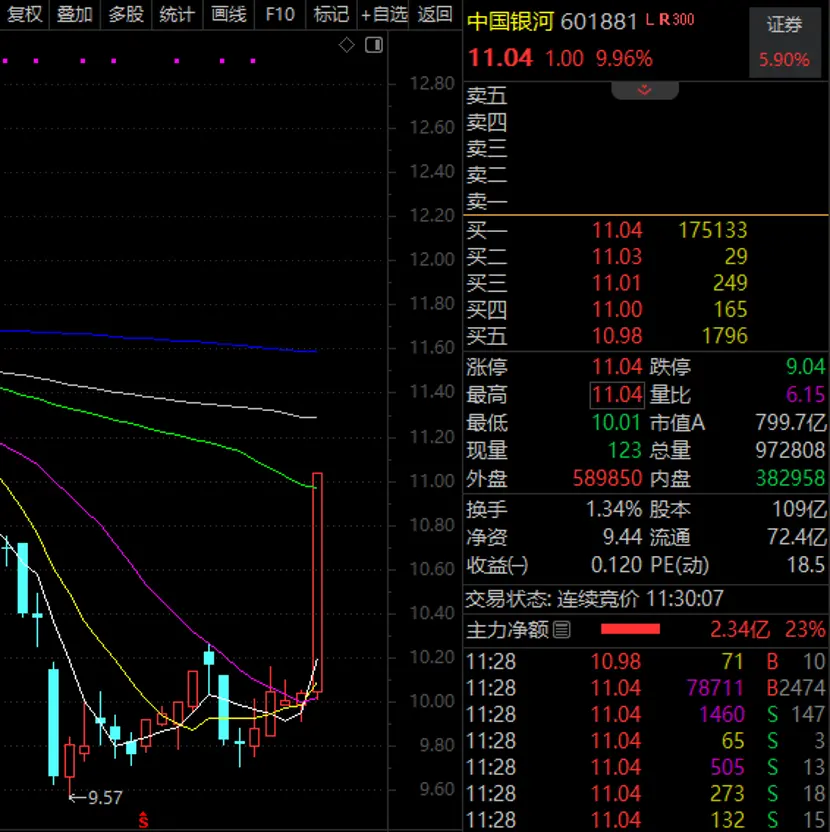Image resolution: width=830 pixels, height=832 pixels.
Task: Click 标记 to mark this stock
Action: pos(331,14)
